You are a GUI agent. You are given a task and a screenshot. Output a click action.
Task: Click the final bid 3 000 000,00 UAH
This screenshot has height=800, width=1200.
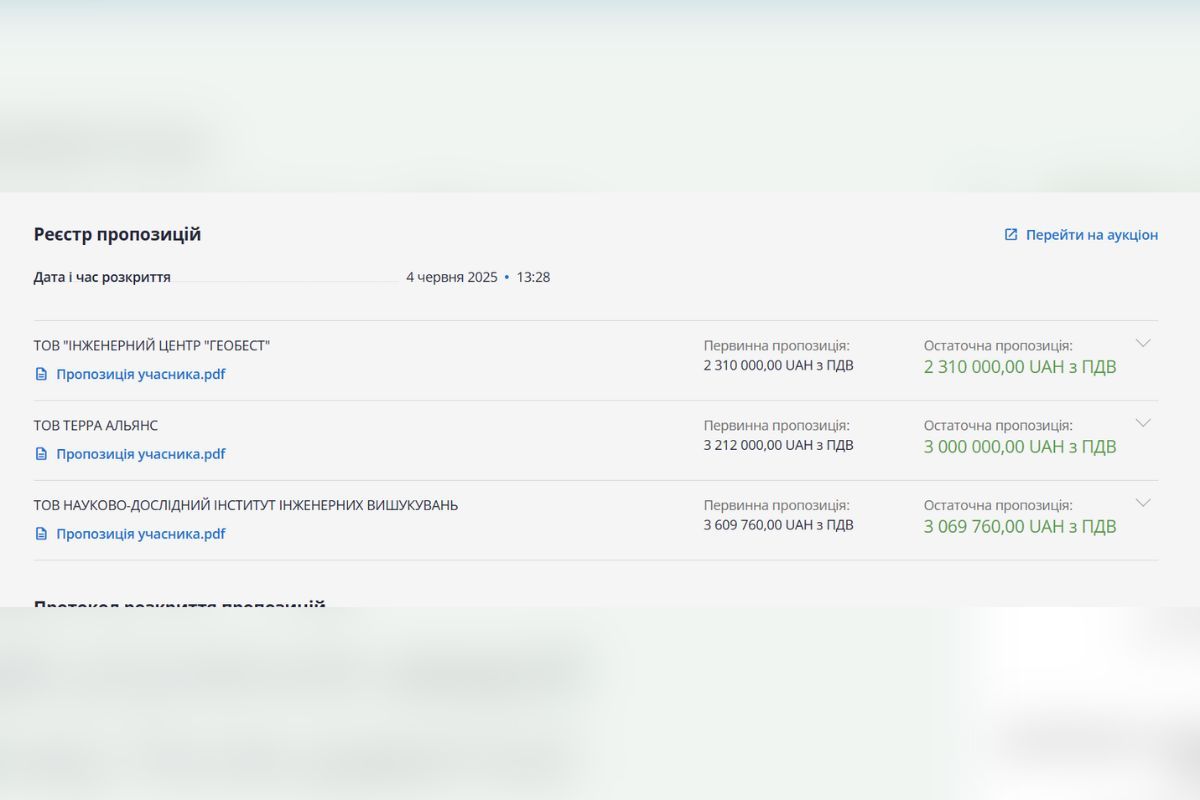click(x=1019, y=447)
